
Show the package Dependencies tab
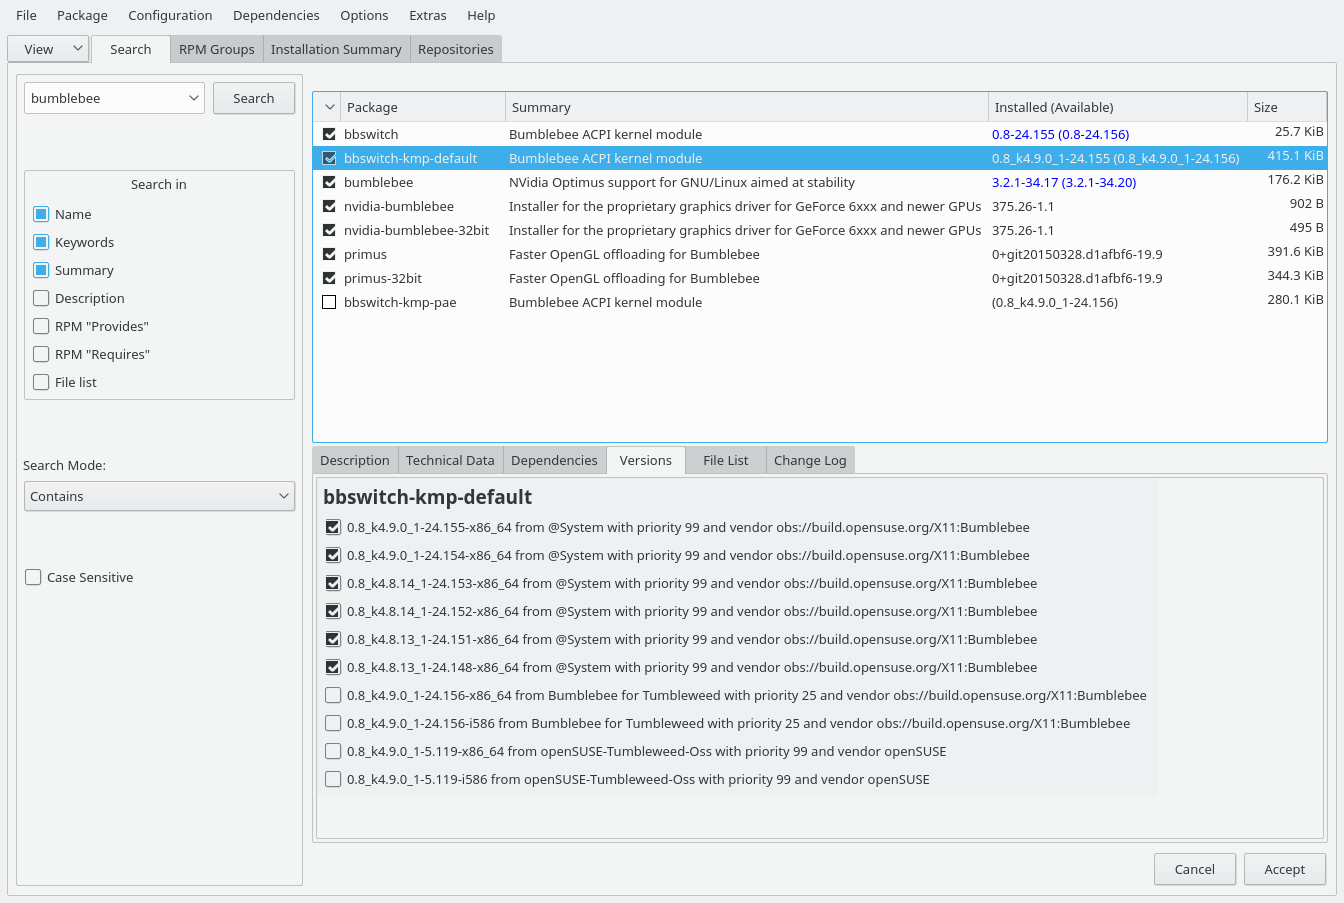pyautogui.click(x=554, y=460)
